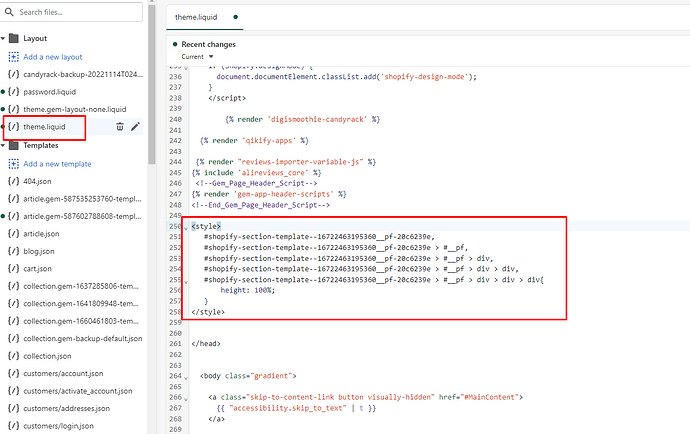The height and width of the screenshot is (434, 690).
Task: Open customers/login.json file
Action: click(59, 426)
